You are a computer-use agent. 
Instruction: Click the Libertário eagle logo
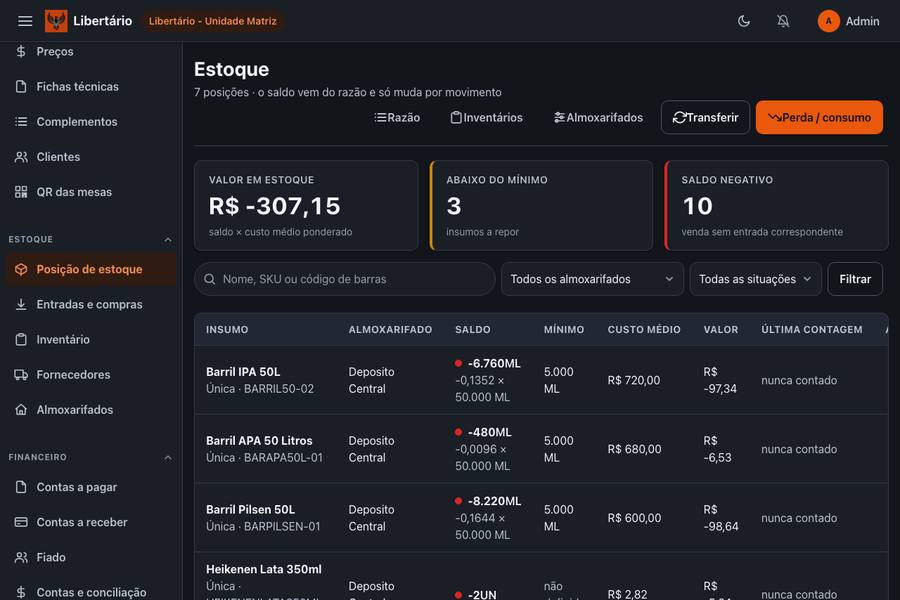56,21
